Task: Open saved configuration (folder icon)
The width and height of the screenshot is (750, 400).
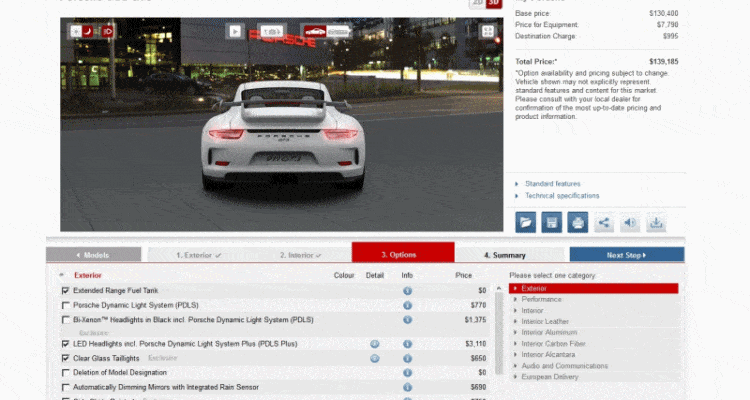Action: point(525,222)
